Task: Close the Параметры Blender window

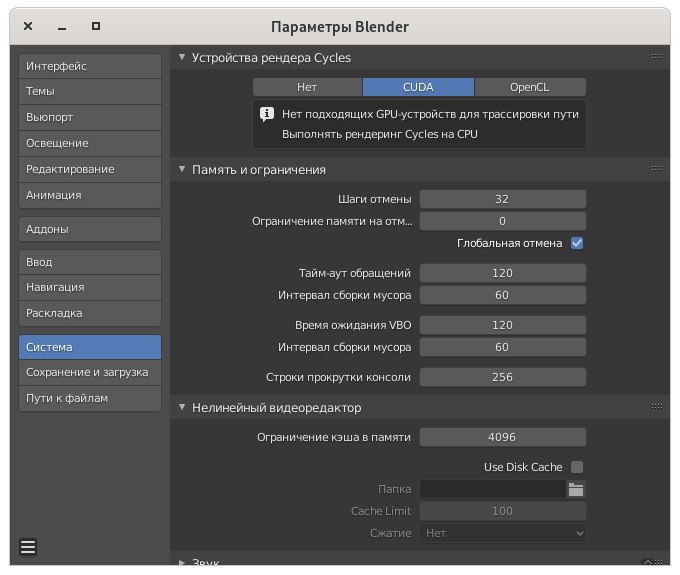Action: coord(28,26)
